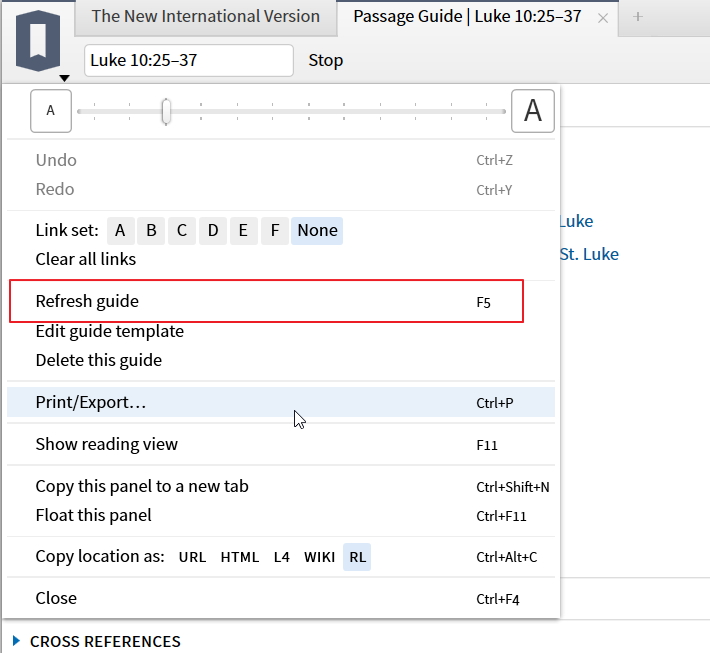Select Float this panel option

94,515
